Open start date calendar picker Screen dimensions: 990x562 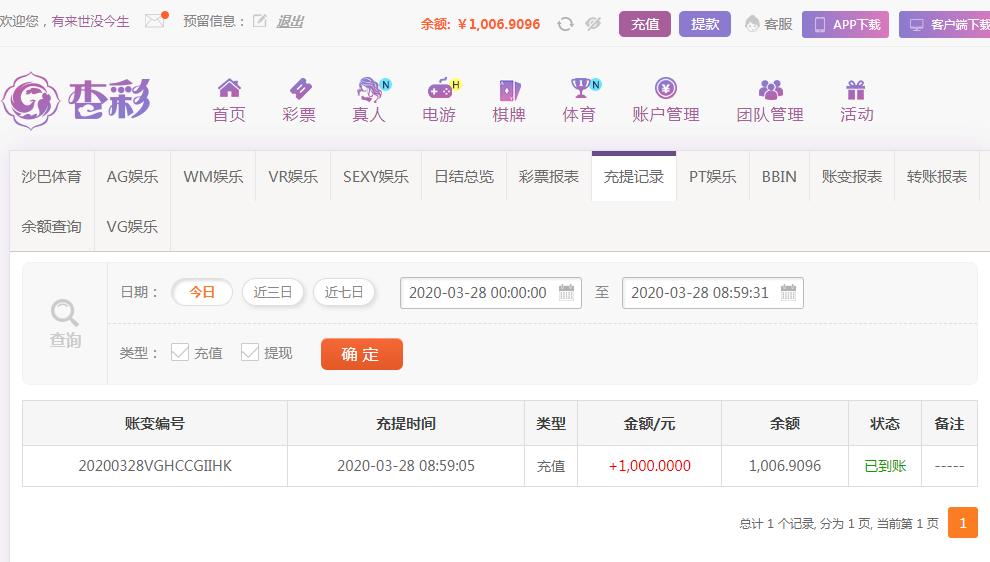pyautogui.click(x=566, y=292)
